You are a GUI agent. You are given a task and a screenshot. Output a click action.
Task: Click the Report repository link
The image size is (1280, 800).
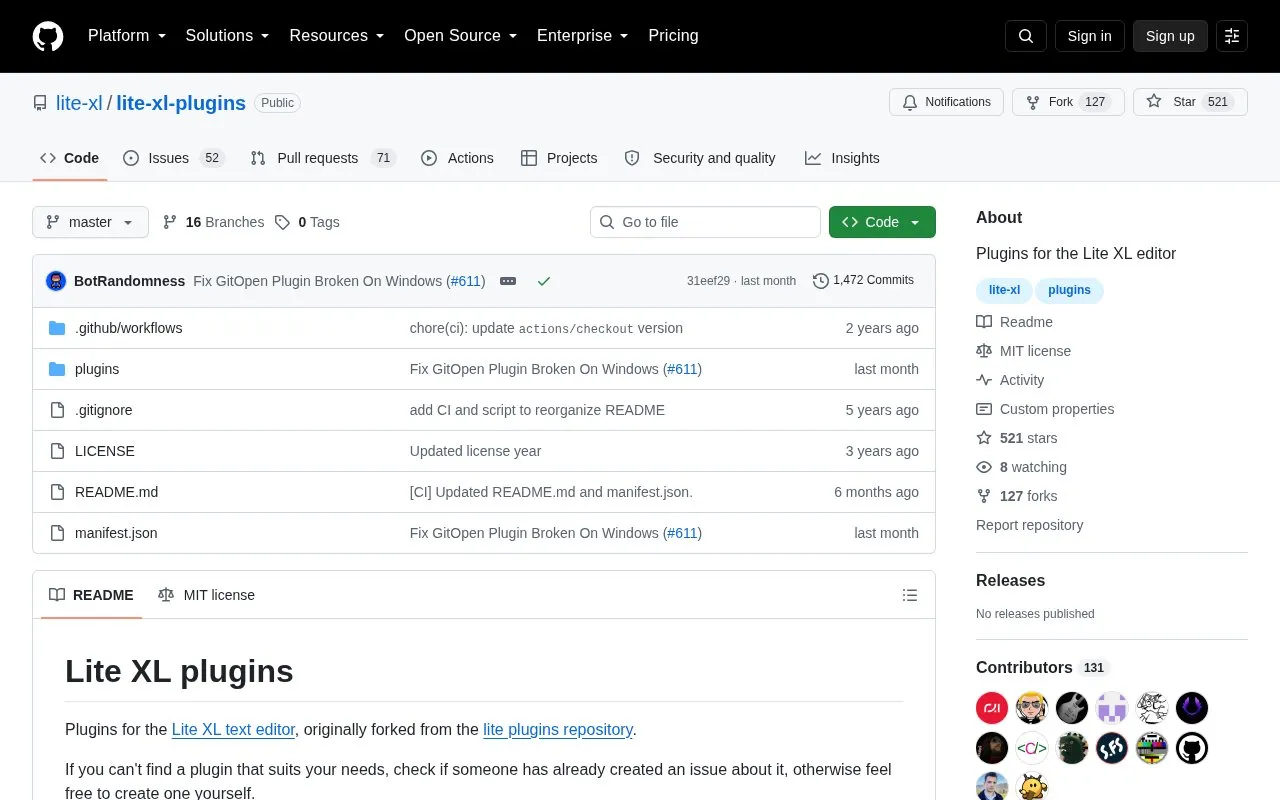tap(1029, 525)
